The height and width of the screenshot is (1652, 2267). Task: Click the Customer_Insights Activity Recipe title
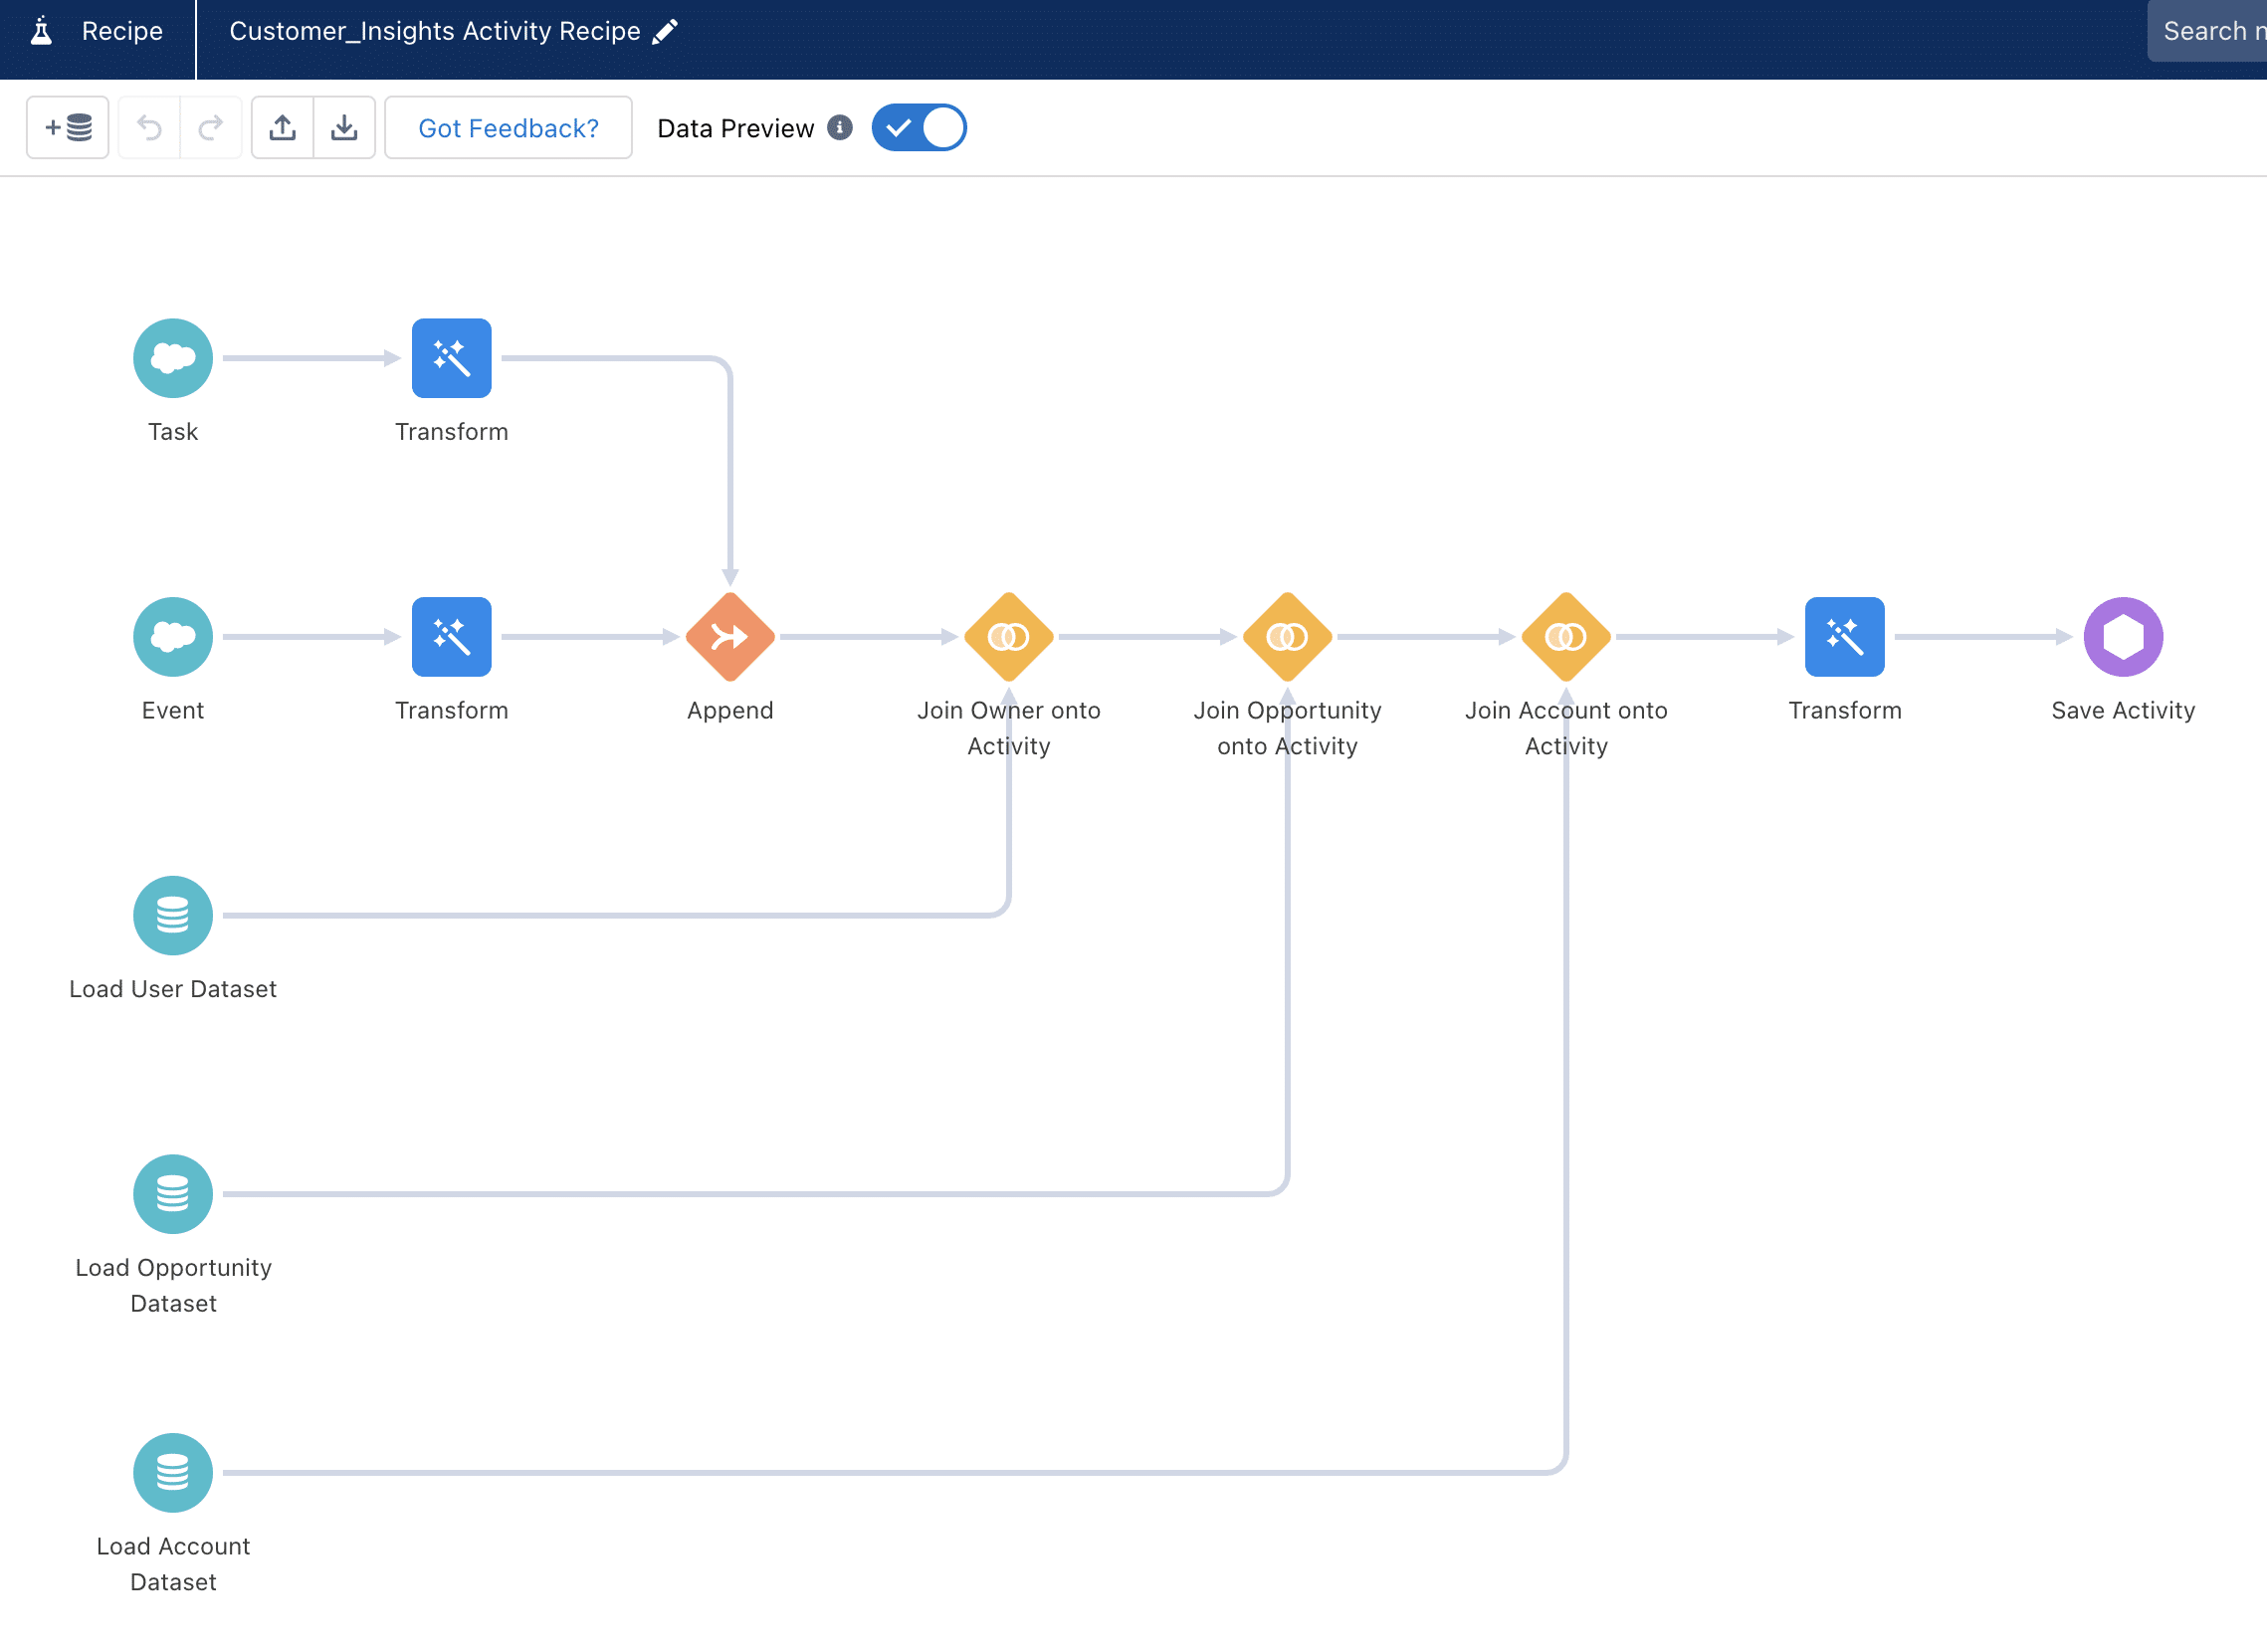click(435, 31)
